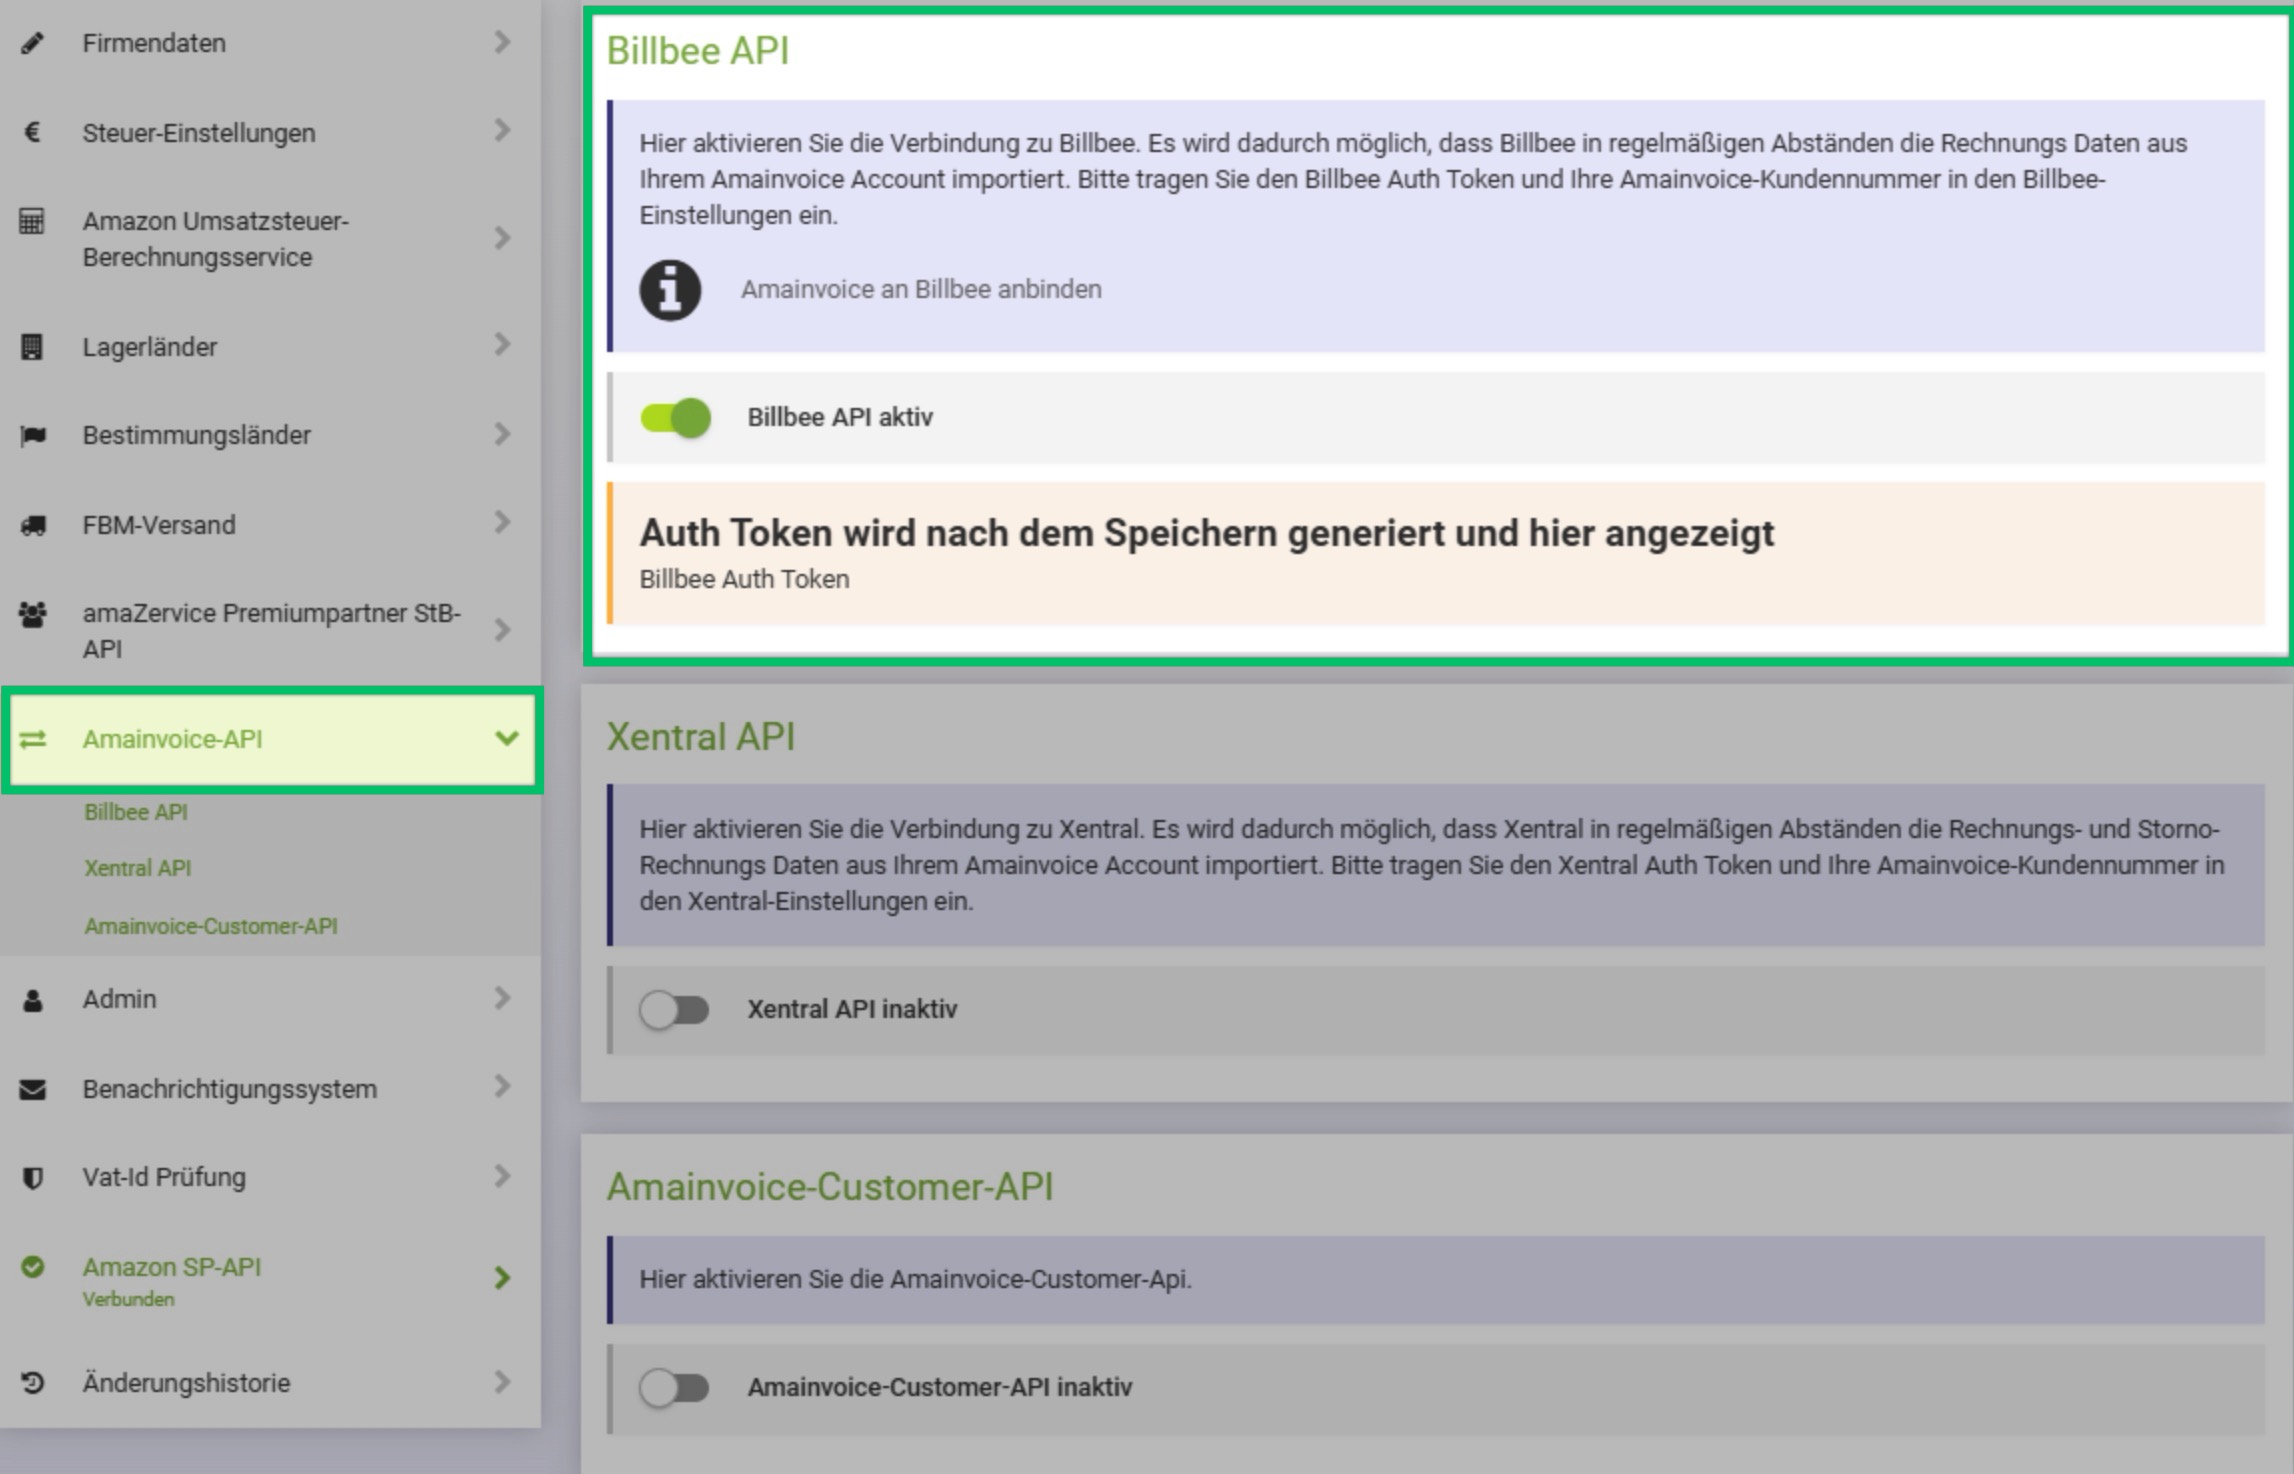Viewport: 2294px width, 1474px height.
Task: Click the black info circle icon
Action: point(670,290)
